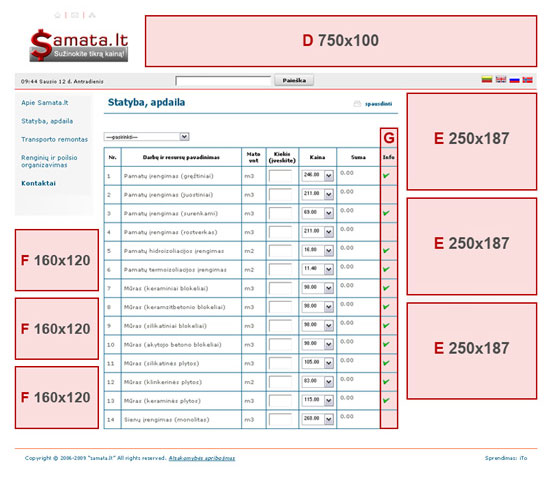Open price dropdown 246.00 in row 1
Viewport: 550px width, 487px height.
coord(317,175)
